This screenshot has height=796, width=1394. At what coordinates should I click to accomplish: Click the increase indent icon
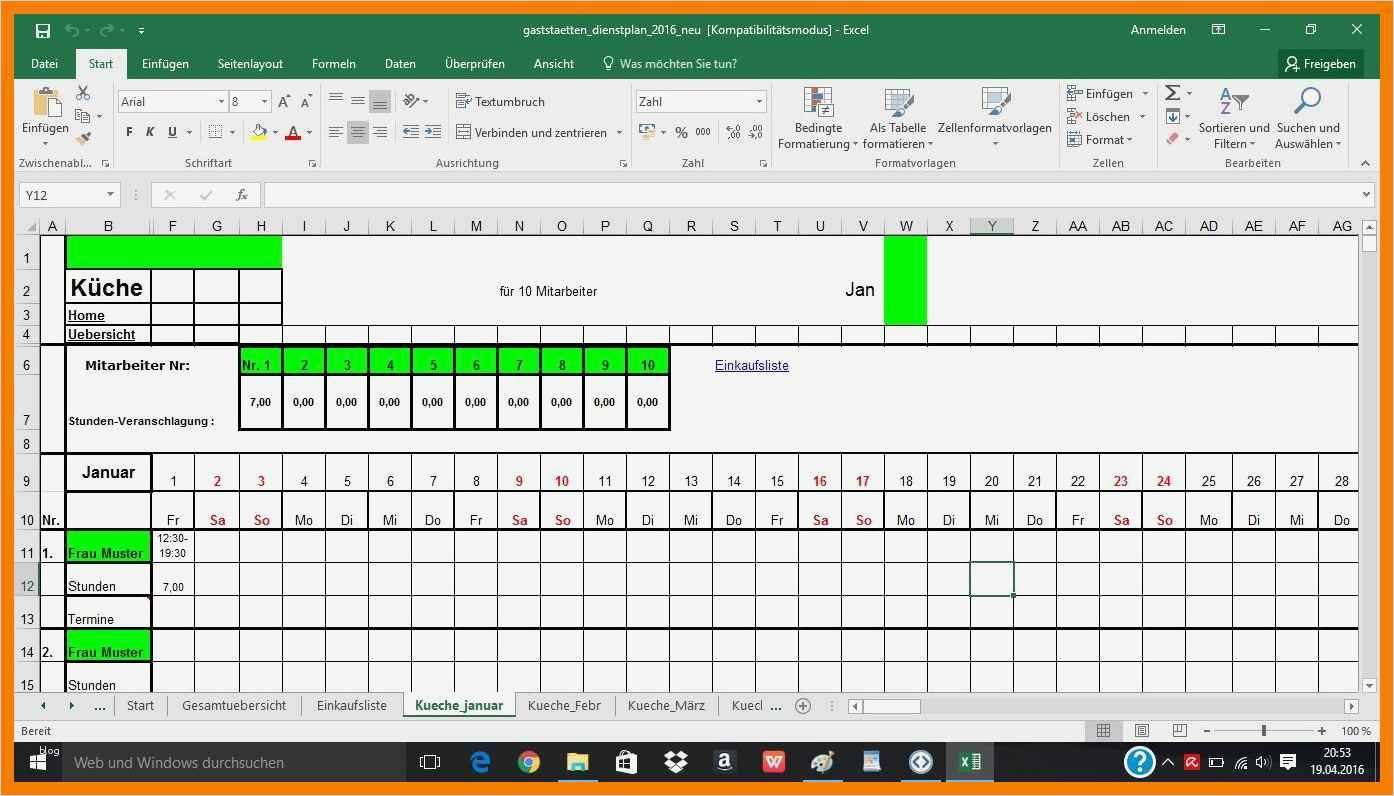(x=433, y=132)
